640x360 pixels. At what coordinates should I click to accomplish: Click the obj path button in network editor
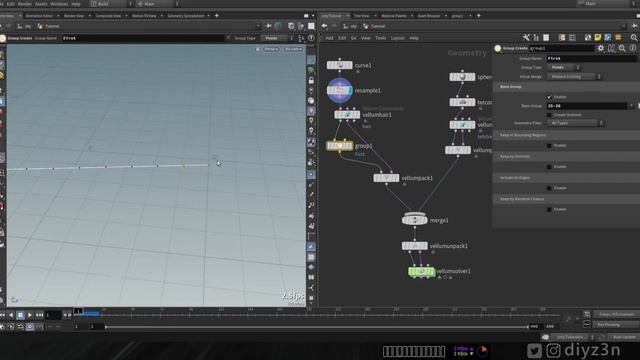point(350,26)
